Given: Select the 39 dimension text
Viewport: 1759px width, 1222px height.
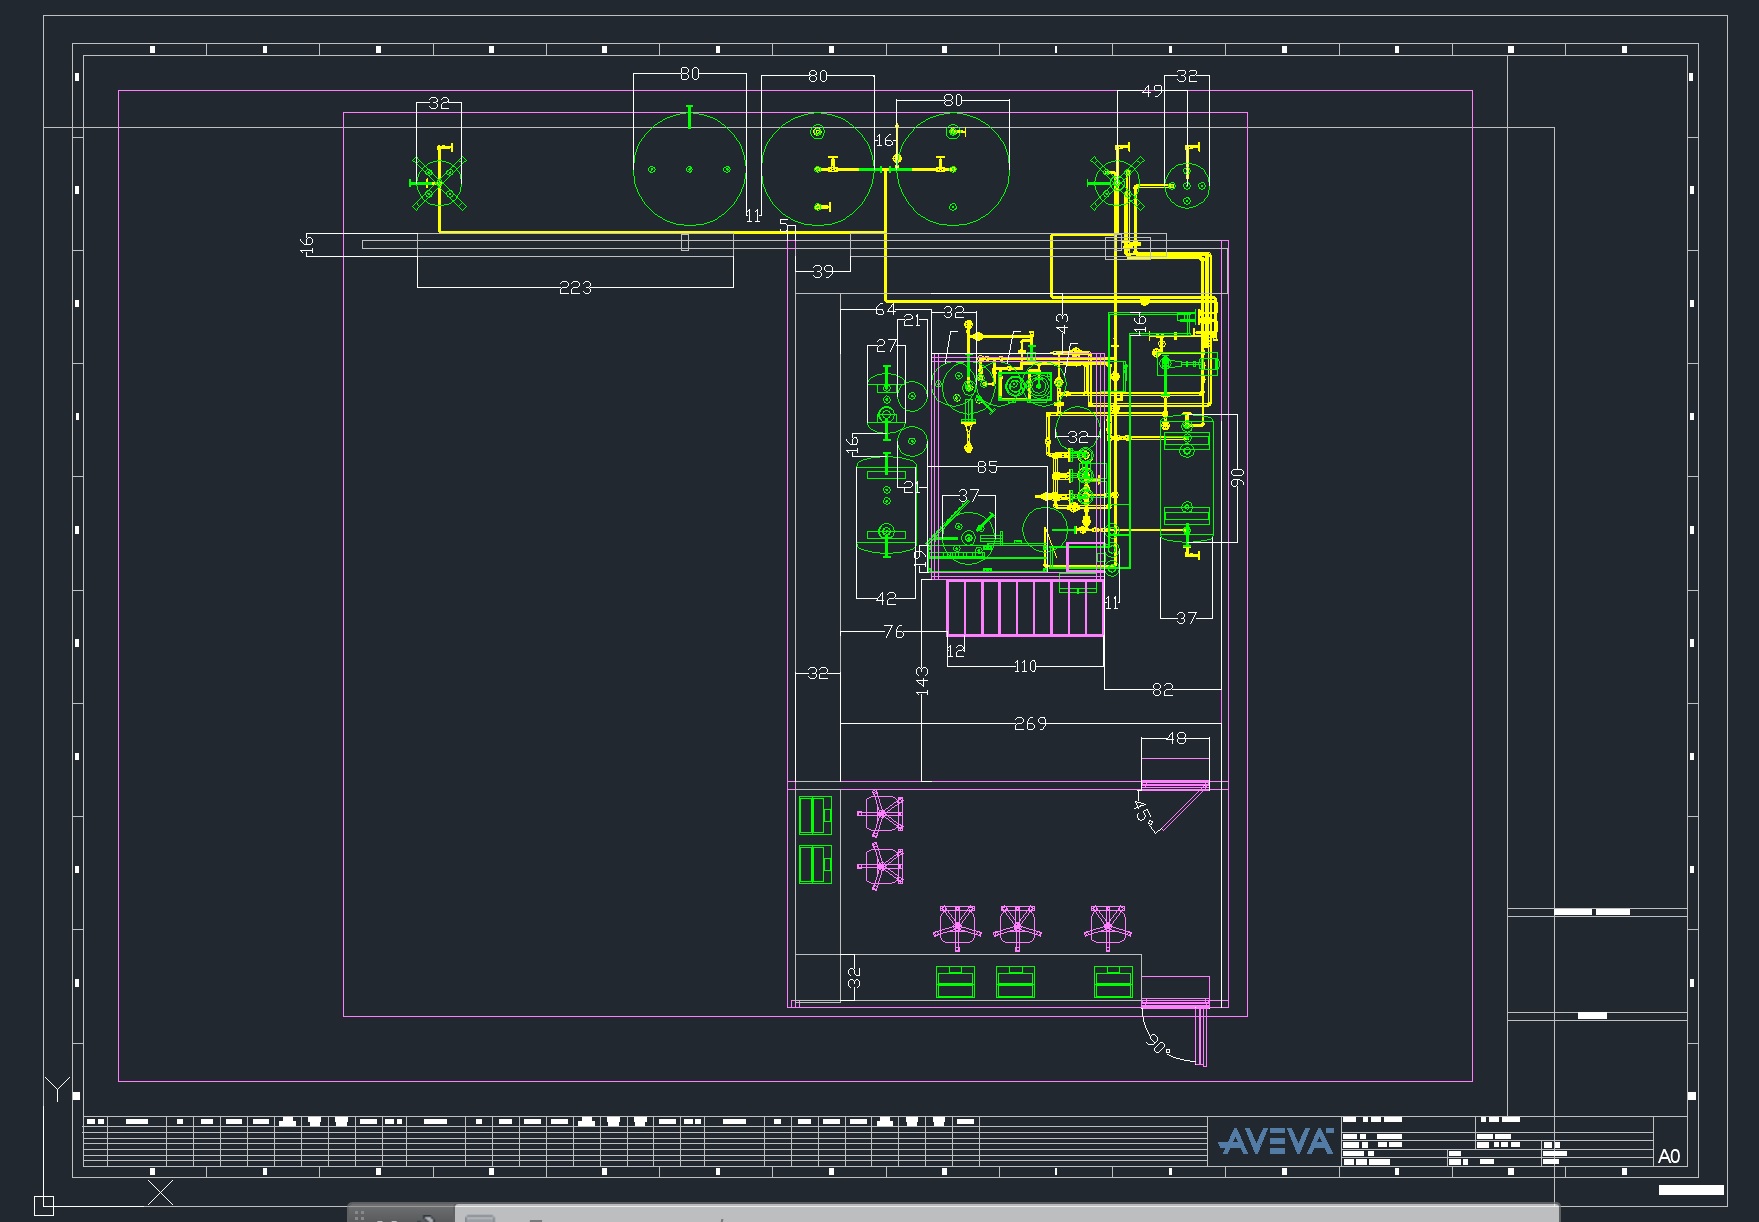Looking at the screenshot, I should 823,271.
